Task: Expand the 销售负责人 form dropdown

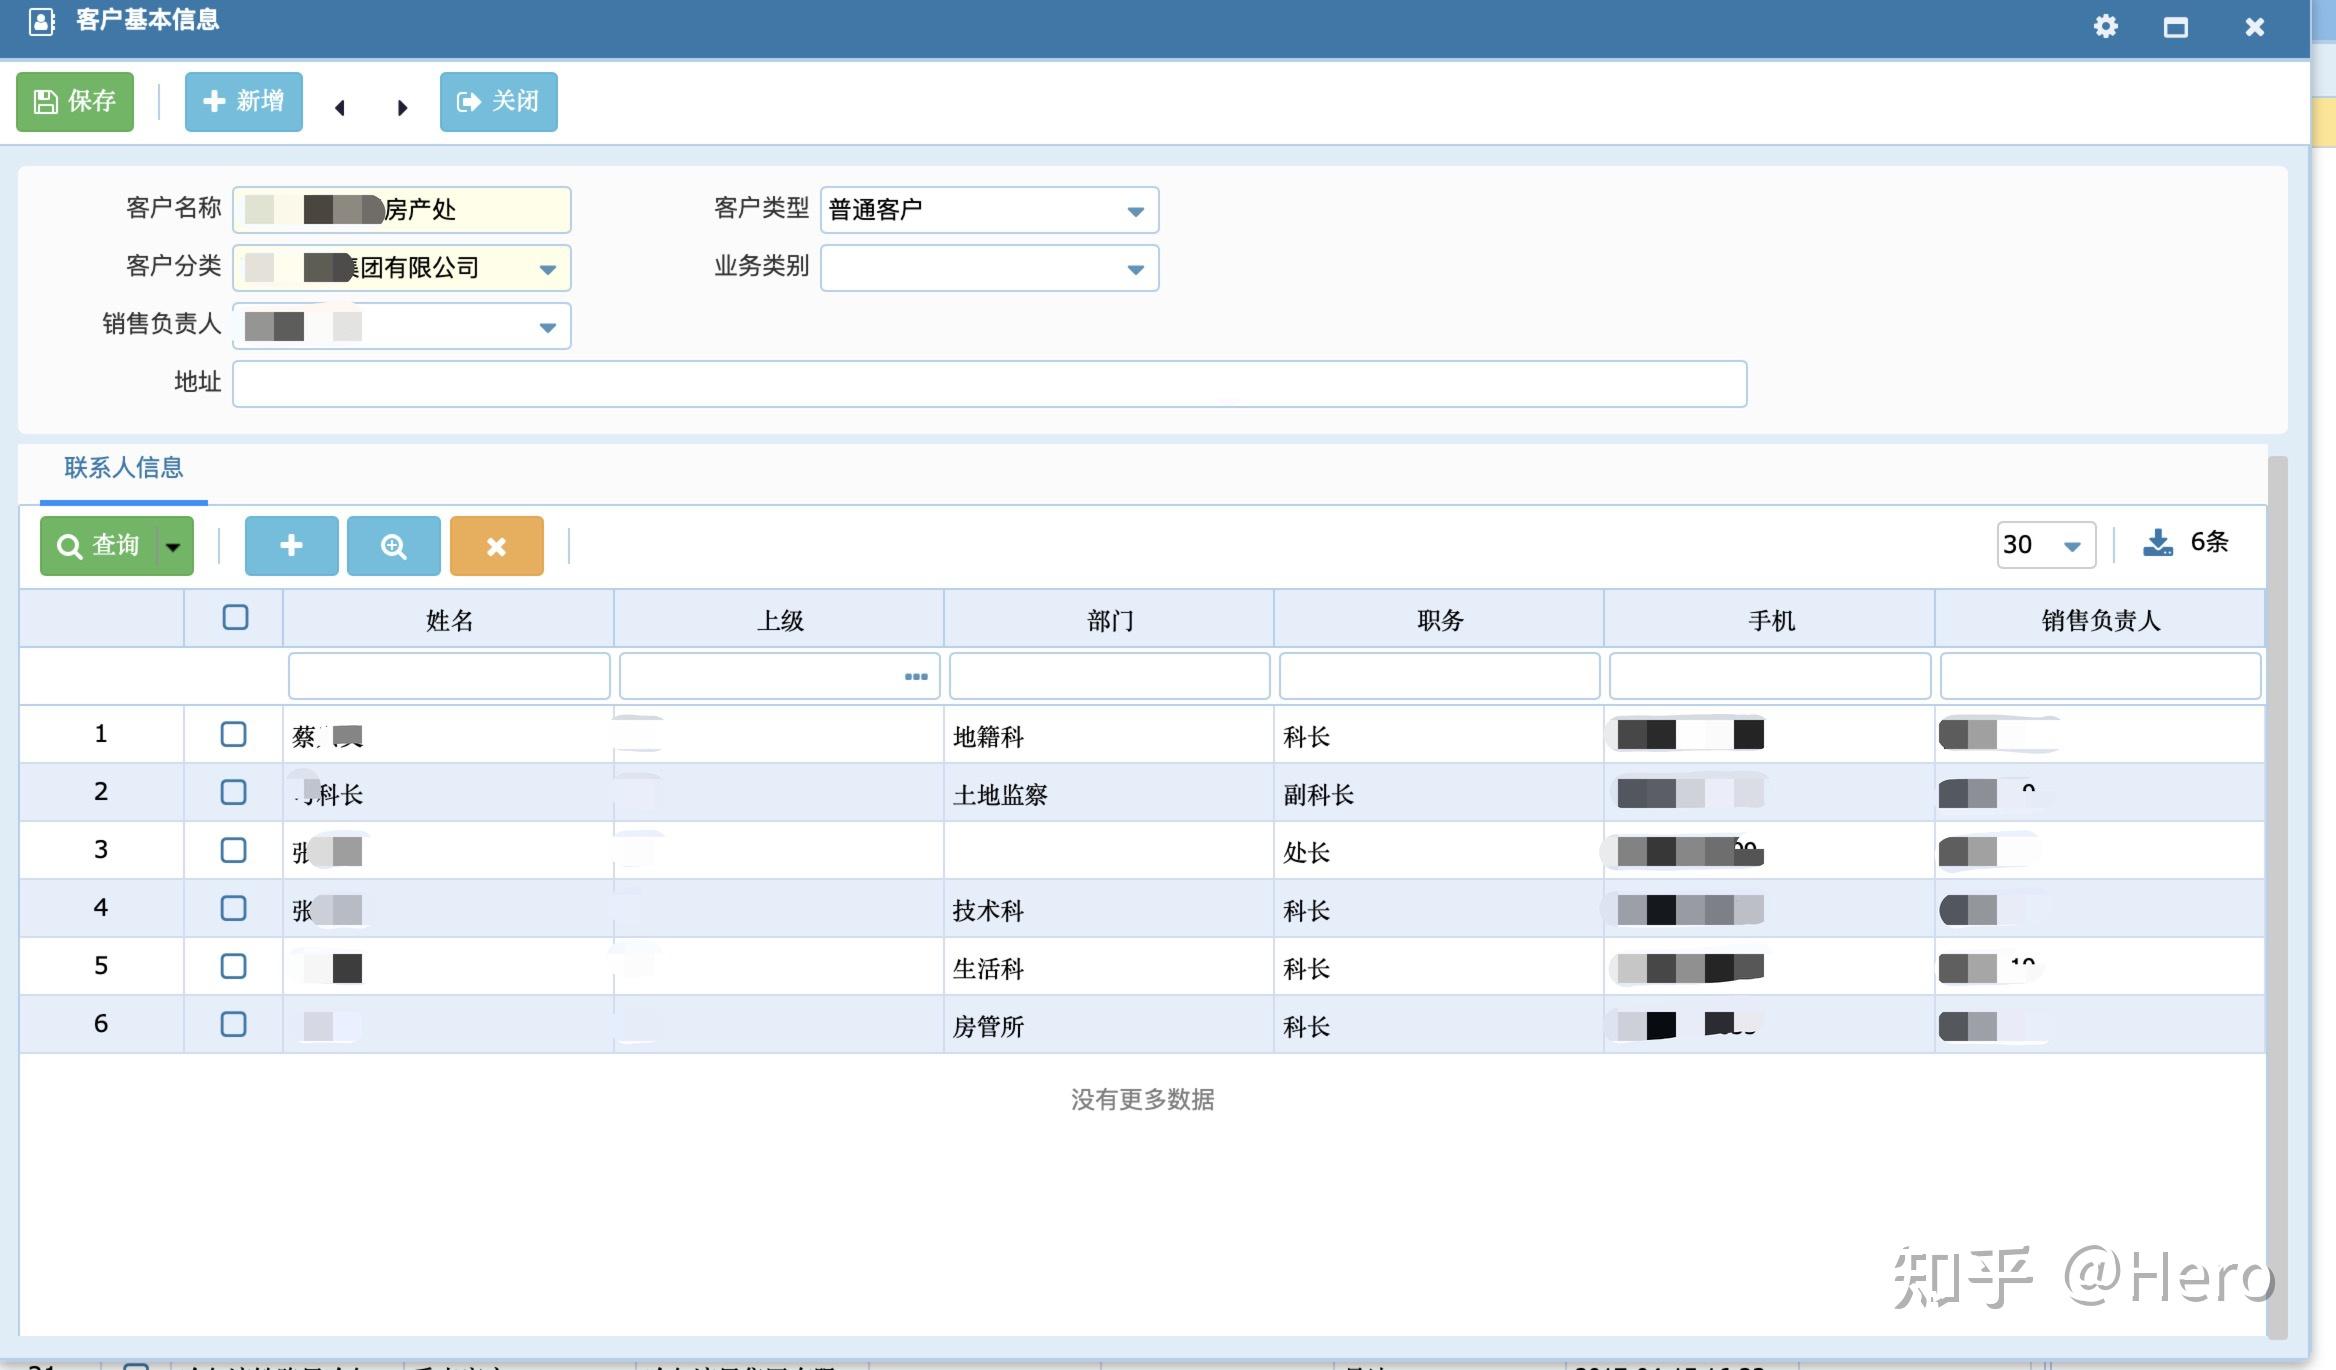Action: (547, 326)
